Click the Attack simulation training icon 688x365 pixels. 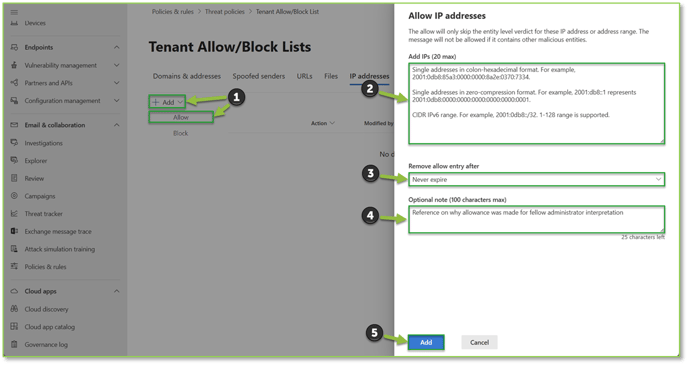pyautogui.click(x=14, y=249)
